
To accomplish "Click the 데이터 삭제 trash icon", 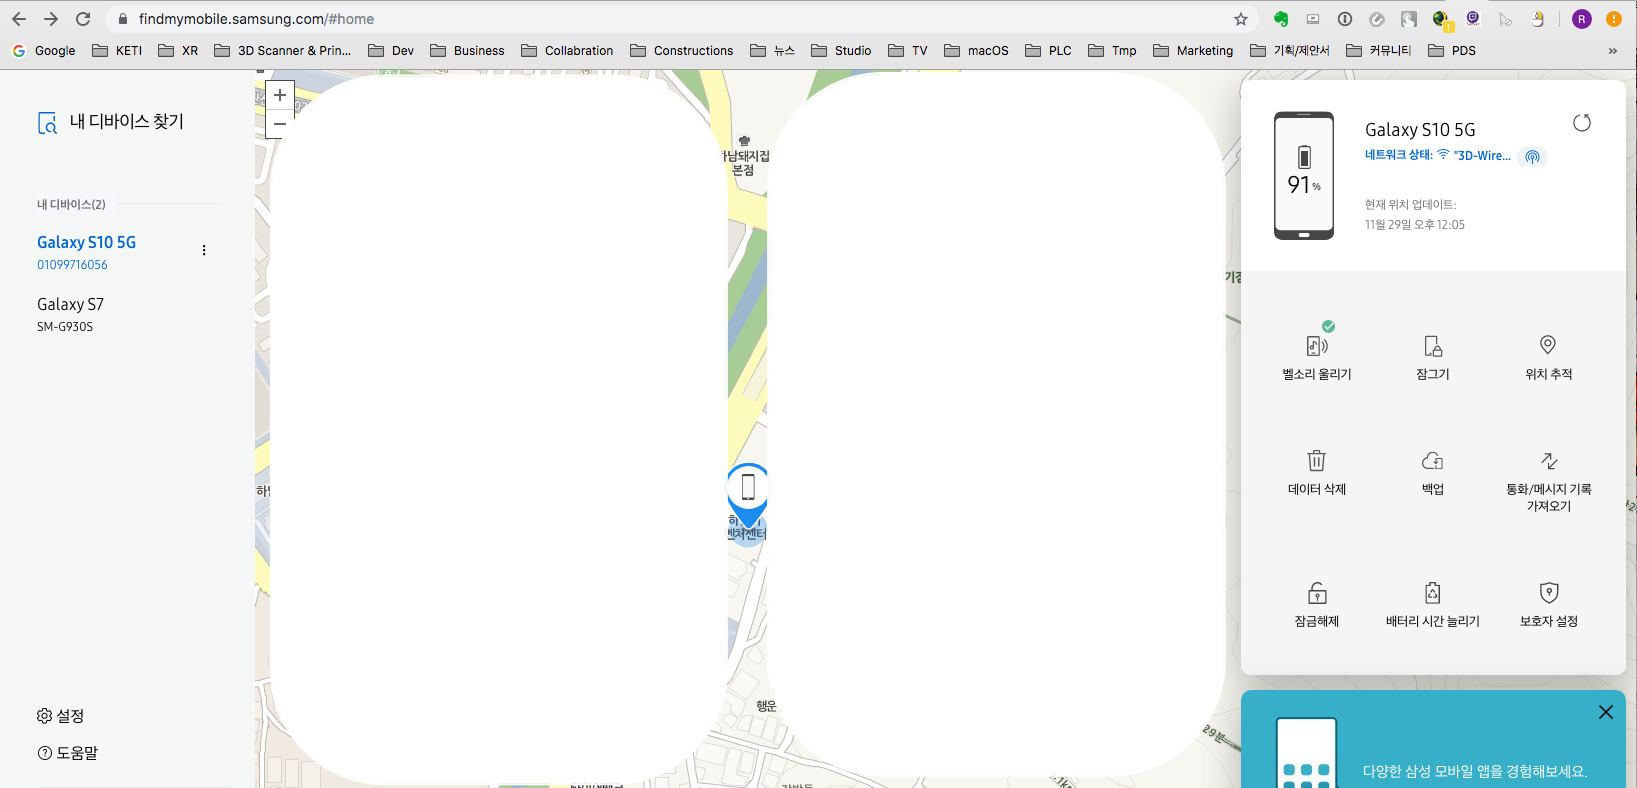I will pyautogui.click(x=1317, y=461).
